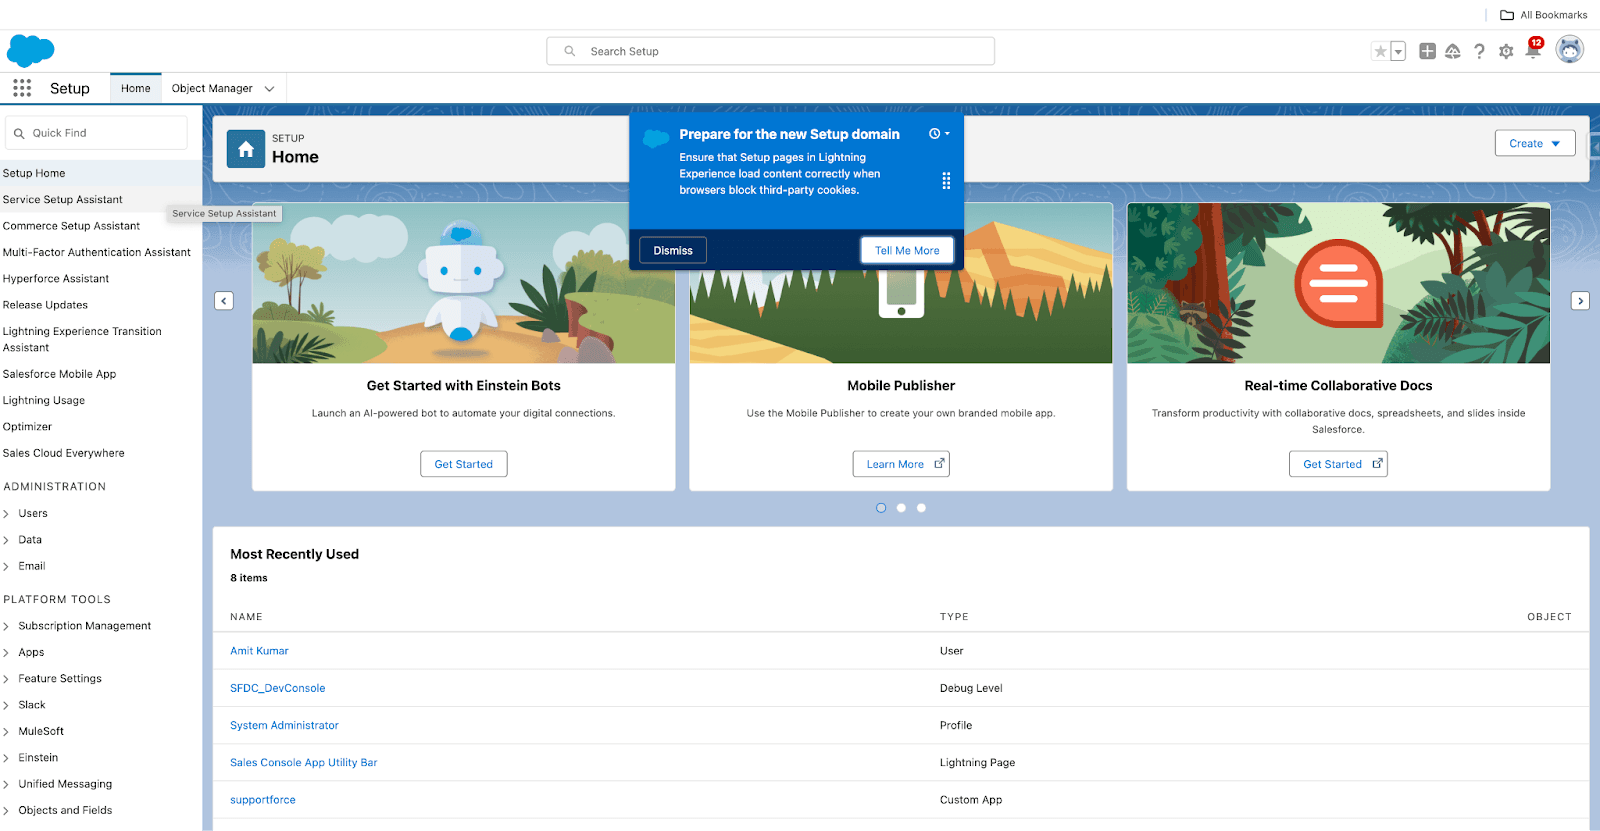Open the user profile avatar
Image resolution: width=1600 pixels, height=831 pixels.
pyautogui.click(x=1569, y=49)
